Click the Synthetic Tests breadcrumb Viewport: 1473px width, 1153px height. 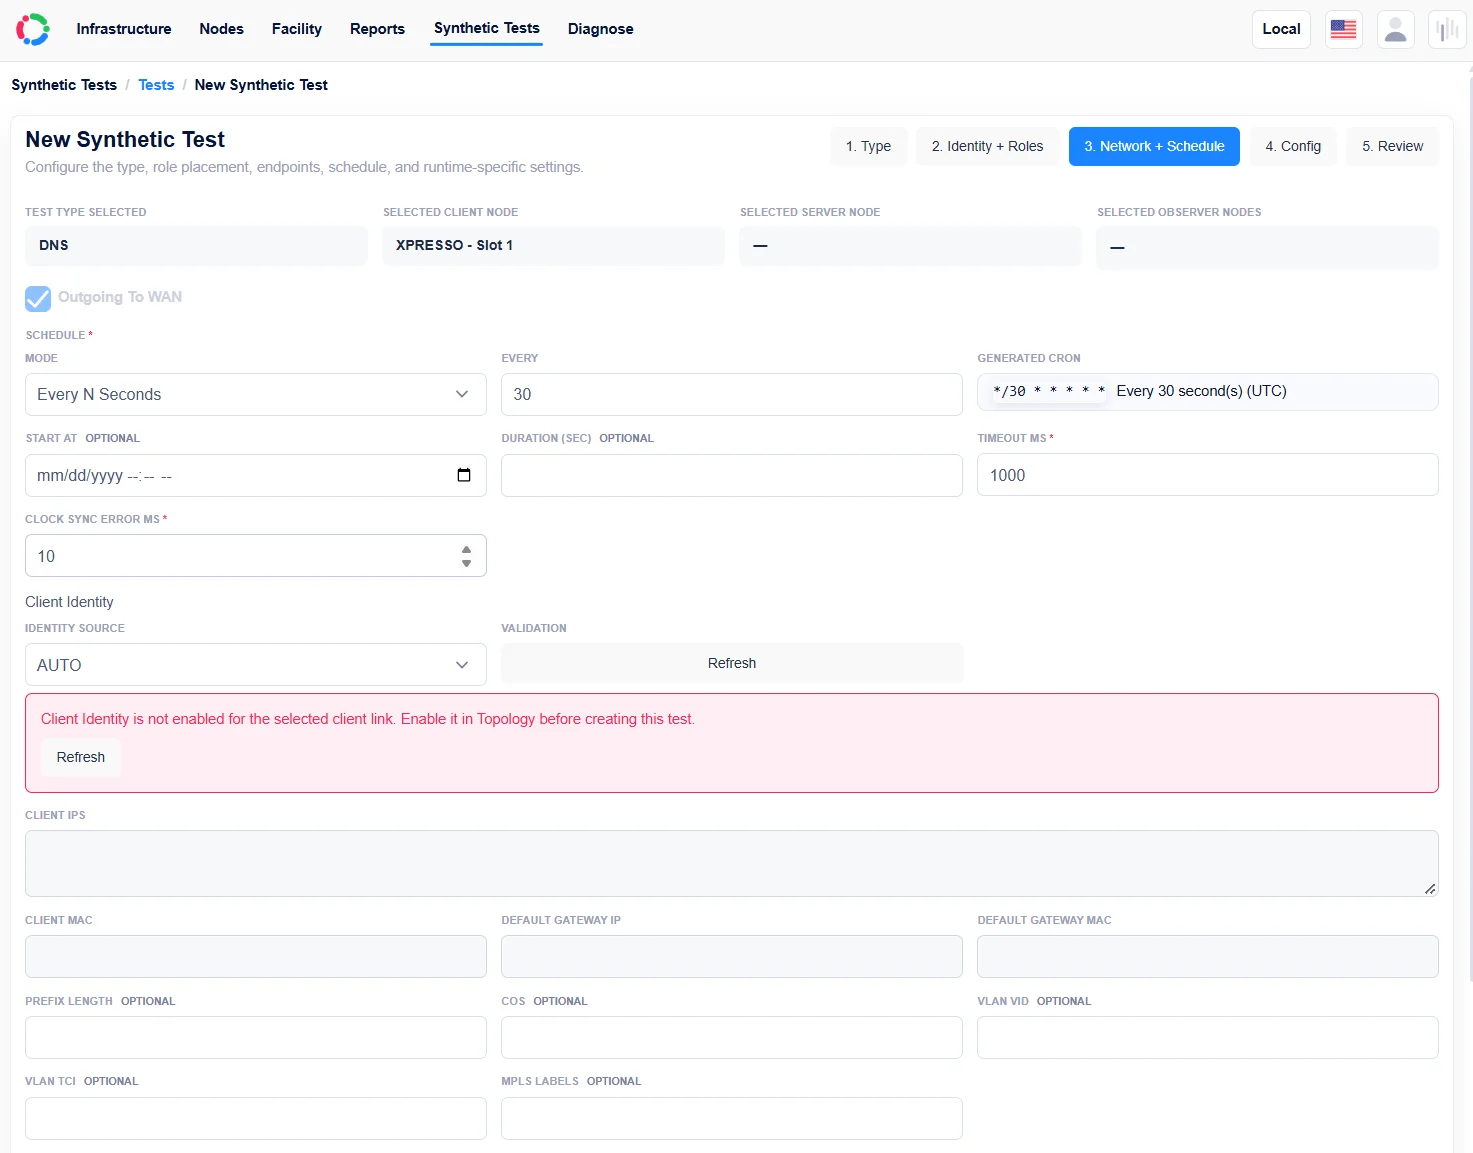coord(64,85)
